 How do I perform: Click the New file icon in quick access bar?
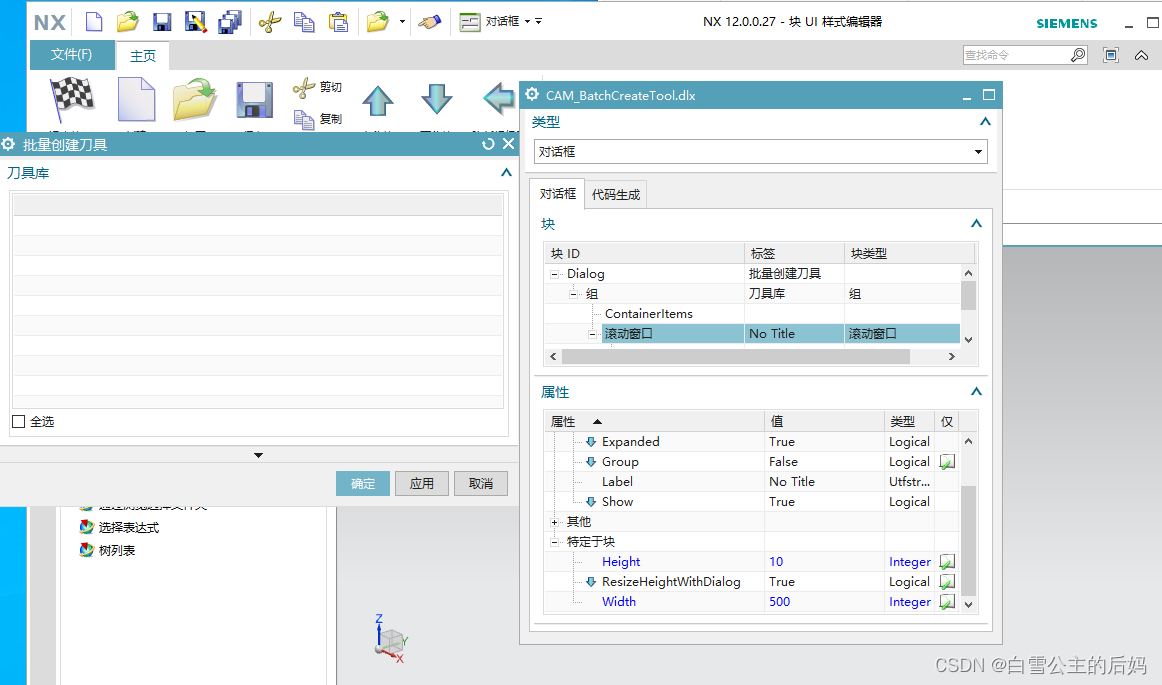[94, 21]
